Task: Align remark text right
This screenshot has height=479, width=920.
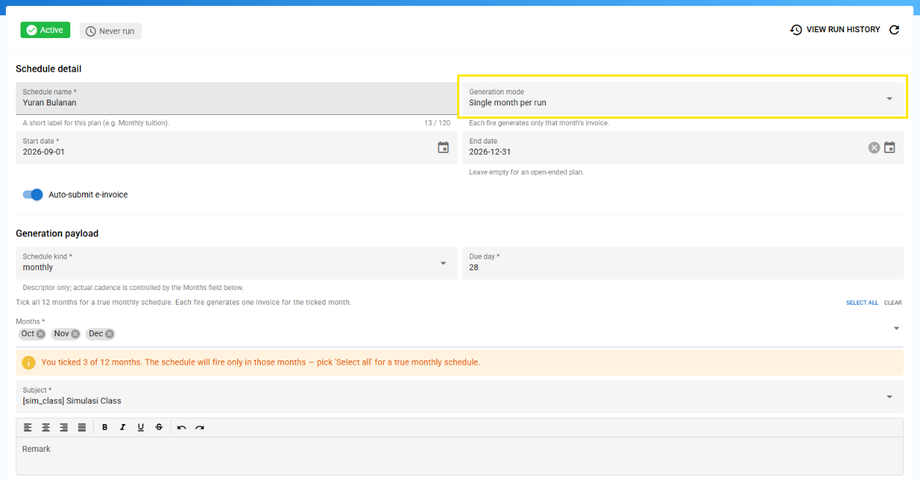Action: coord(64,427)
